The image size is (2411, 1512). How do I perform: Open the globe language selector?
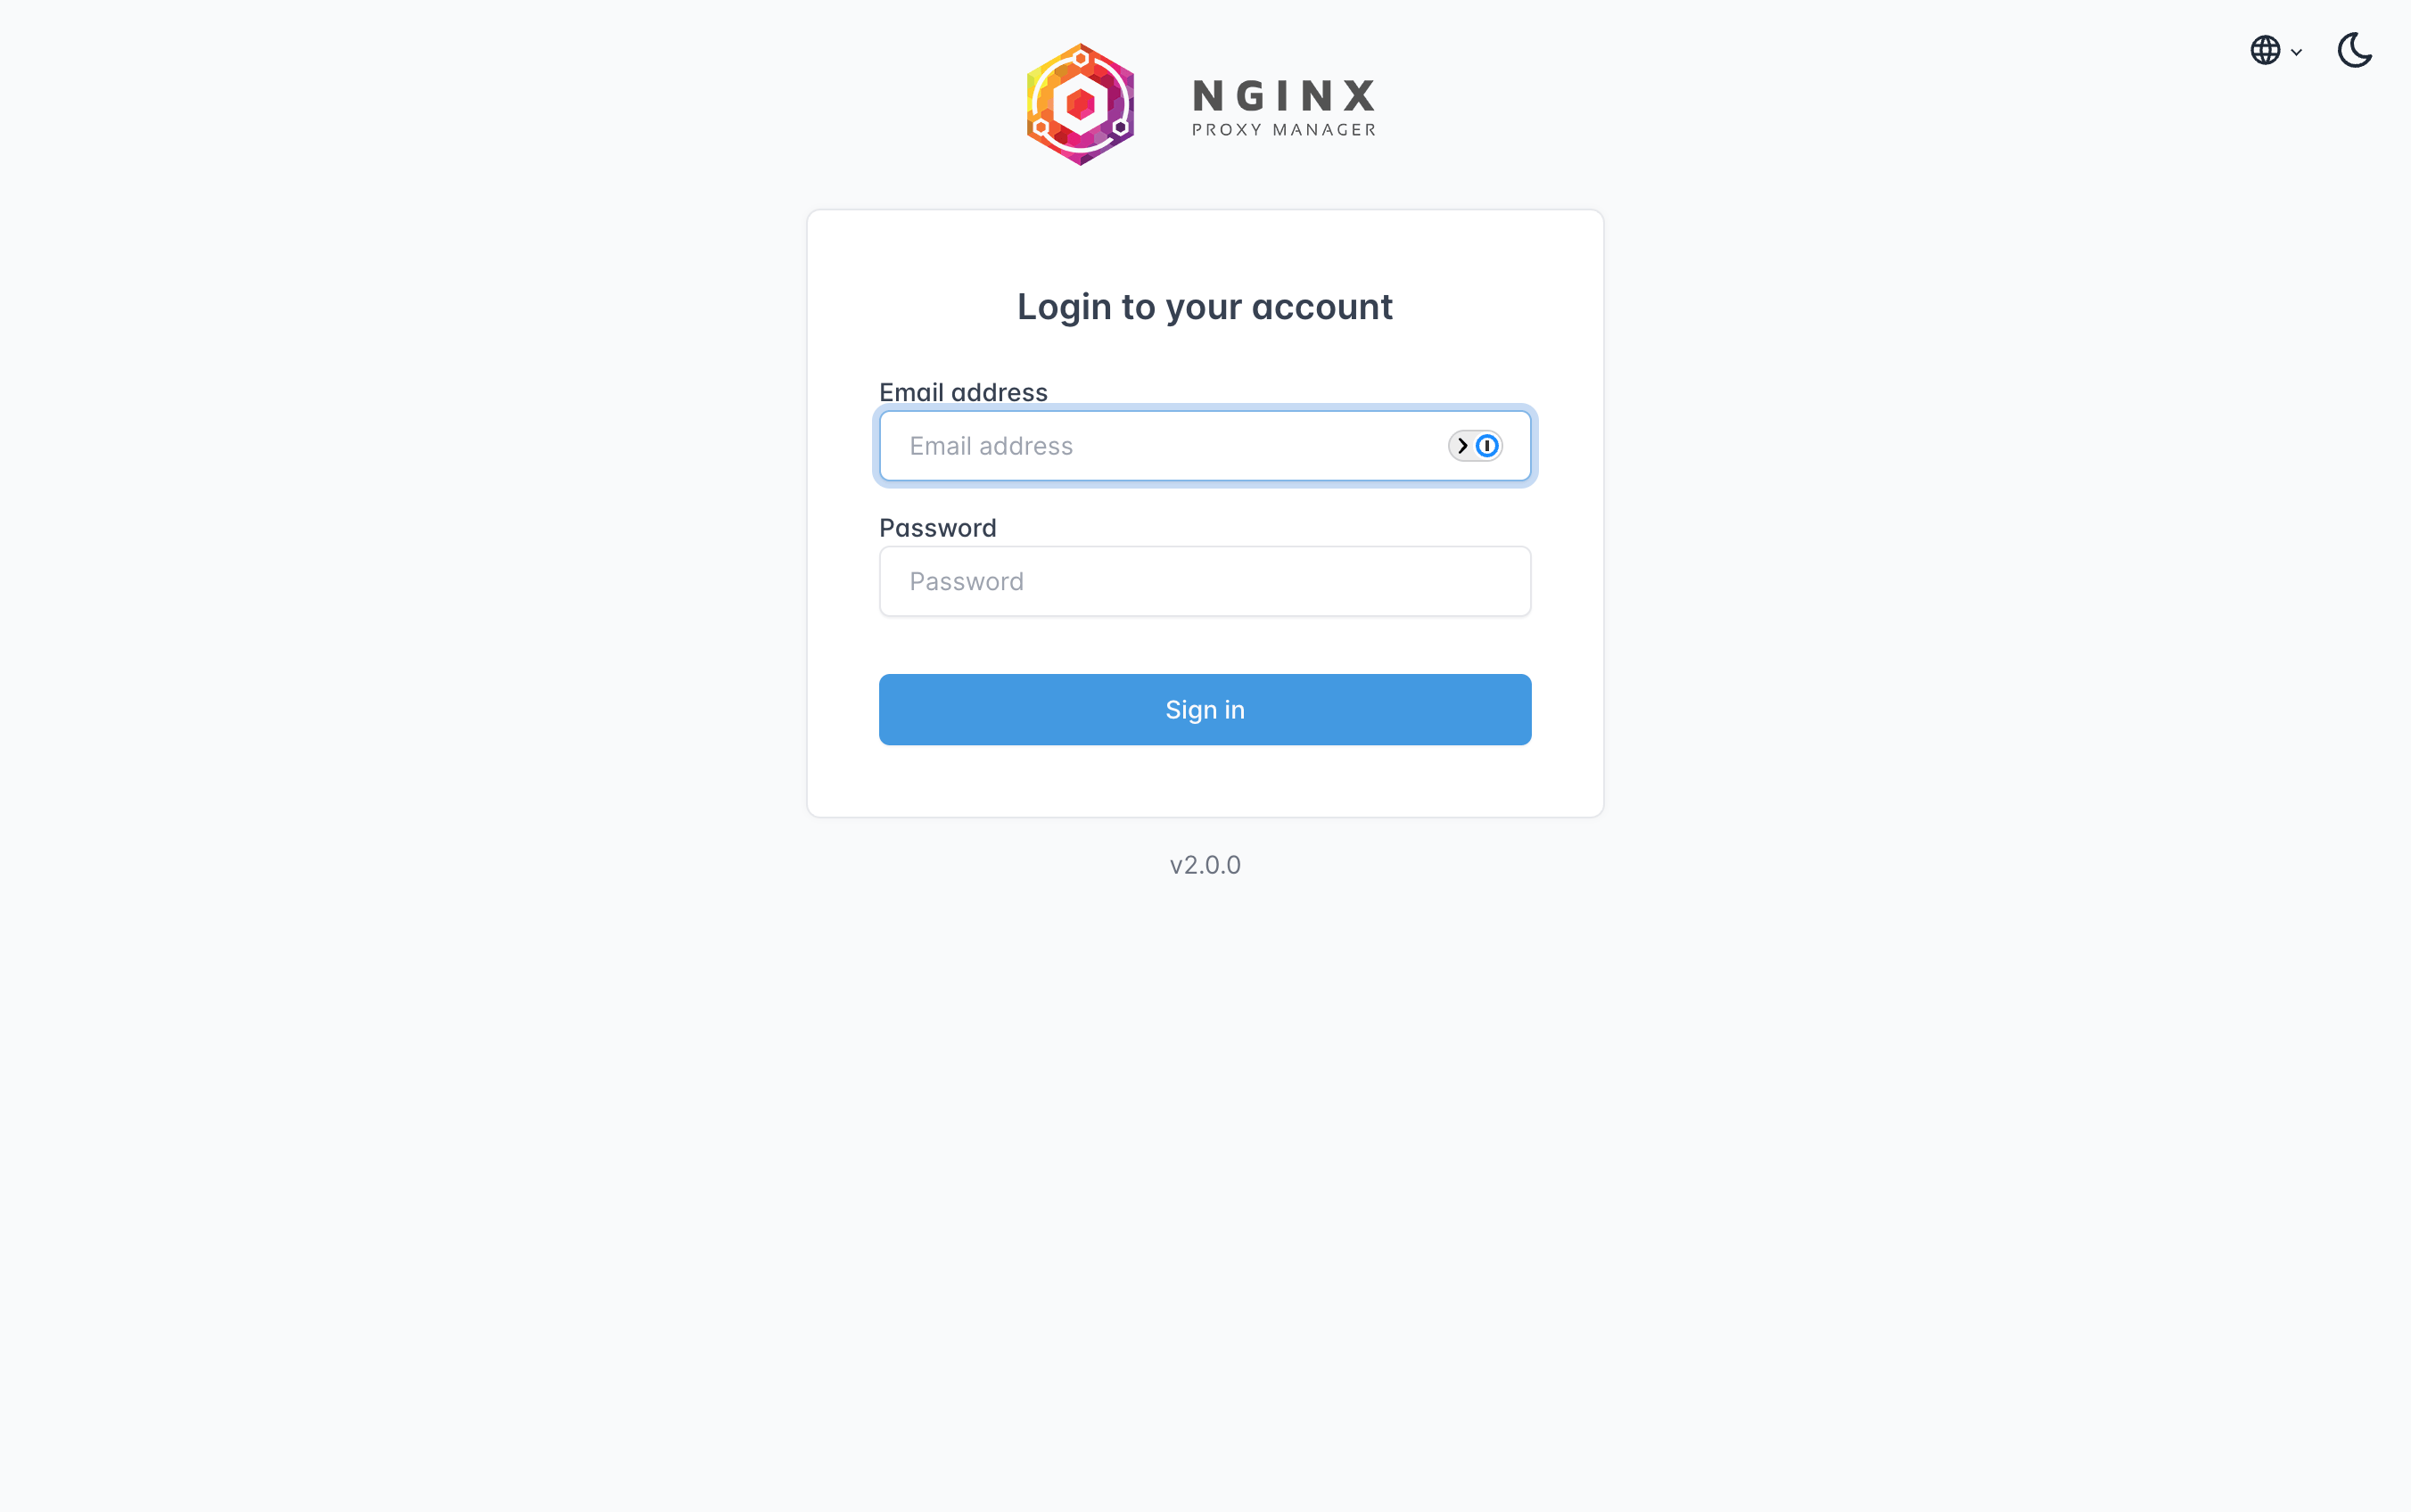[2265, 50]
